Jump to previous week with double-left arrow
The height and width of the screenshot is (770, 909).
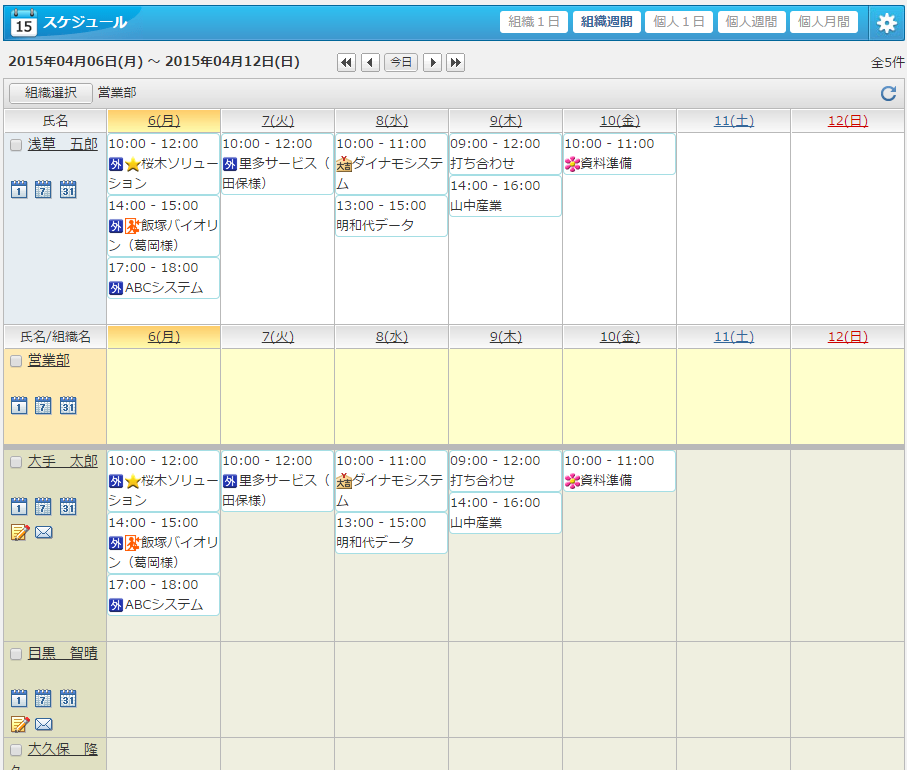pyautogui.click(x=347, y=62)
